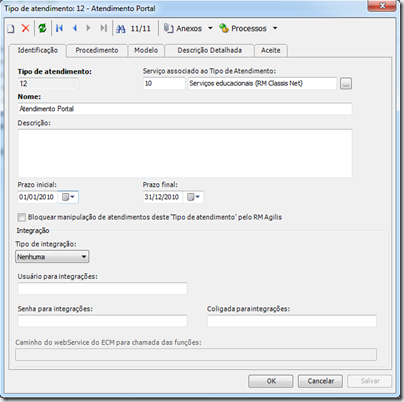
Task: Open the Tipo de integração combo box
Action: coord(52,257)
